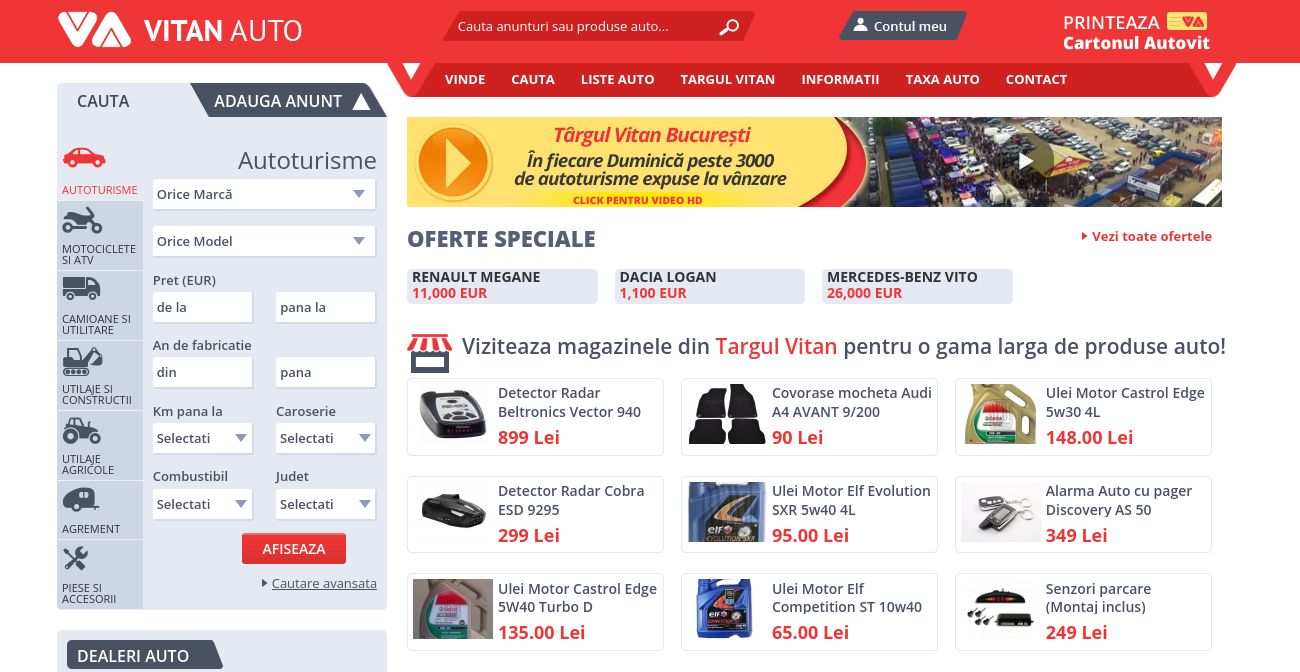Click the Contul meu button
This screenshot has height=672, width=1300.
901,26
